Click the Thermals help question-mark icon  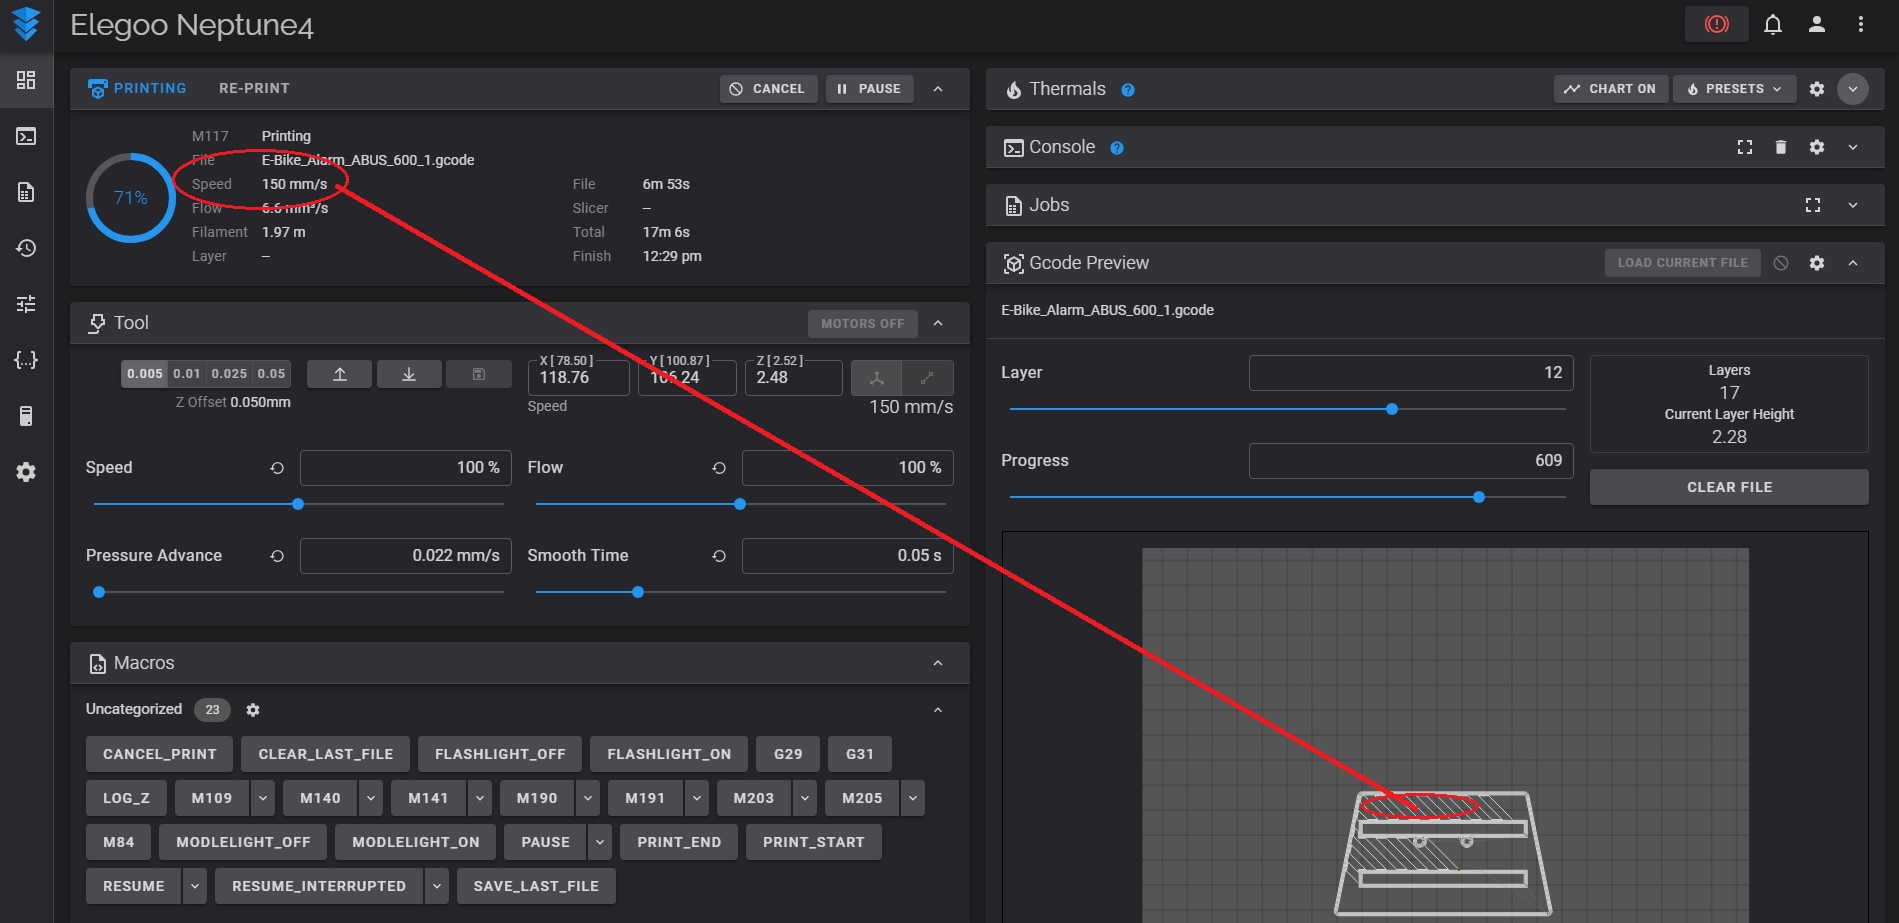coord(1128,90)
